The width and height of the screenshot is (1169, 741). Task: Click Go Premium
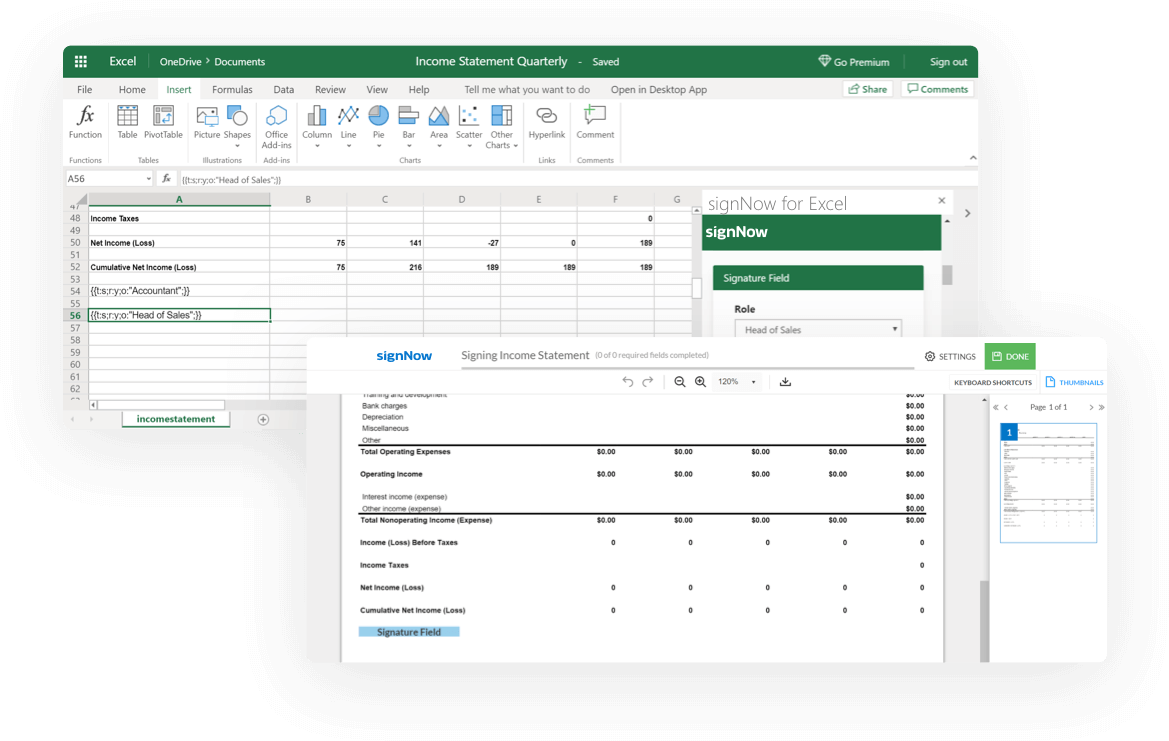pos(854,62)
